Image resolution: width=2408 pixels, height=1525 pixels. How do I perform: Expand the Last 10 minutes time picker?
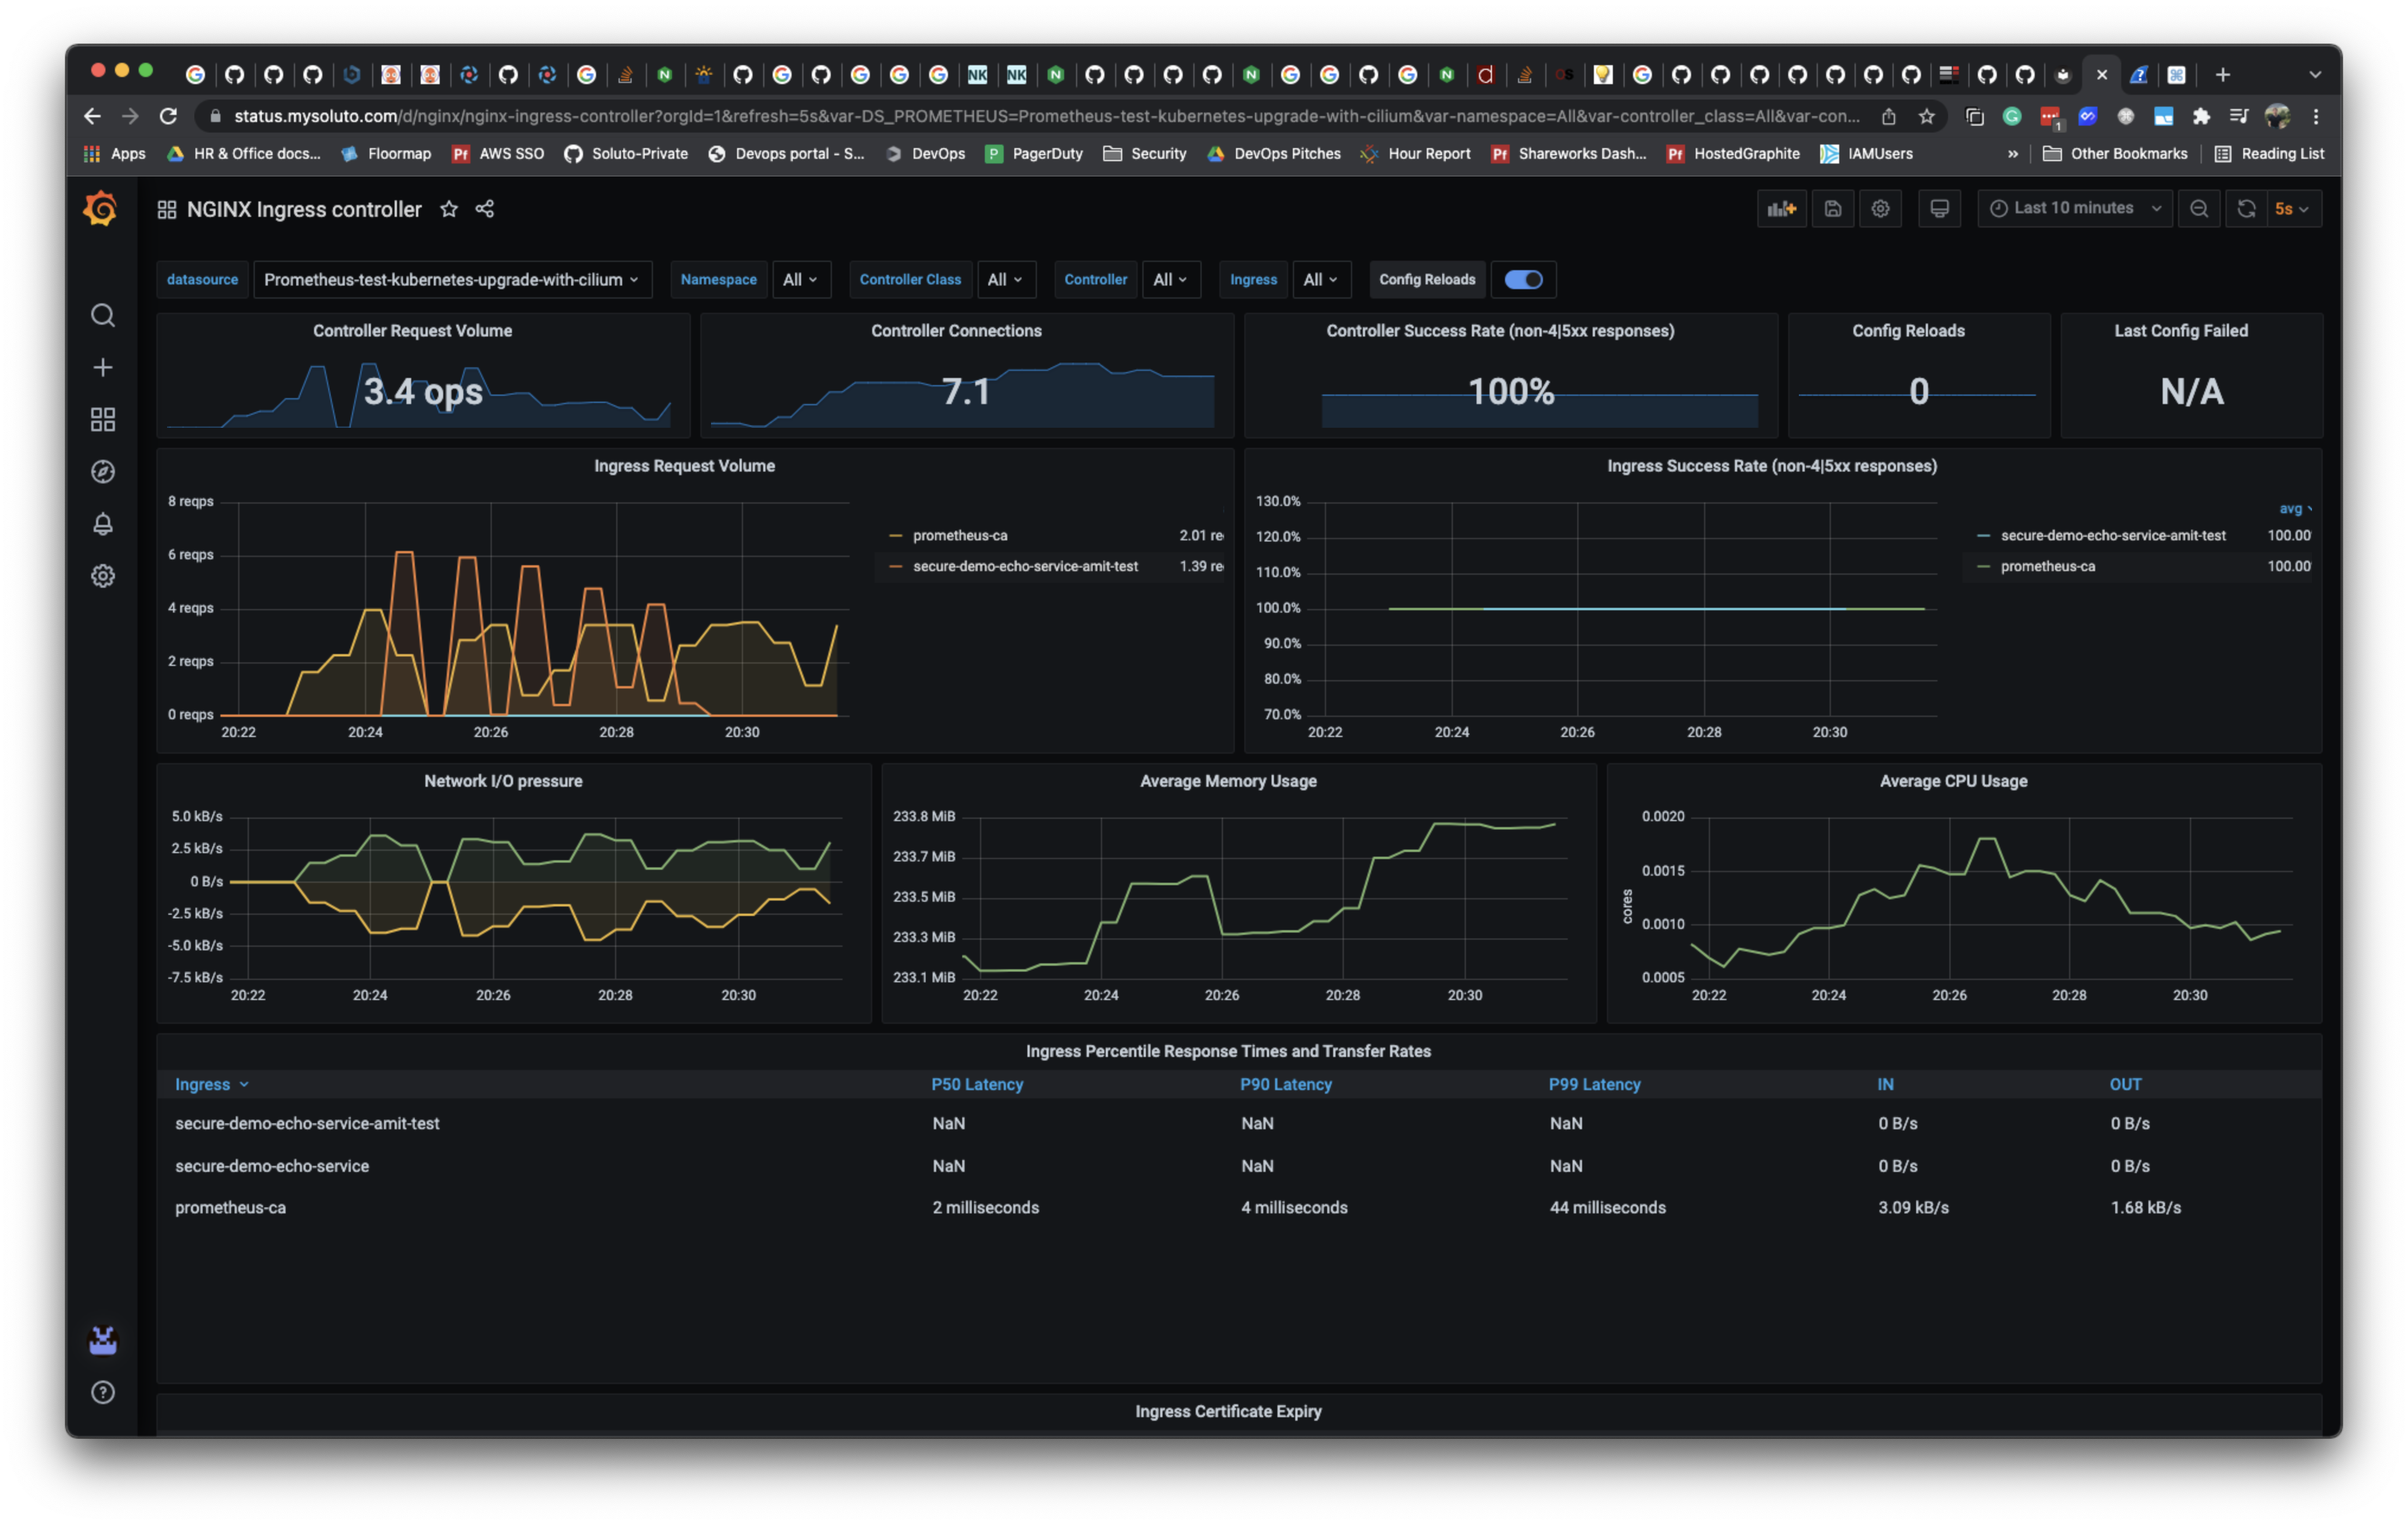coord(2074,209)
